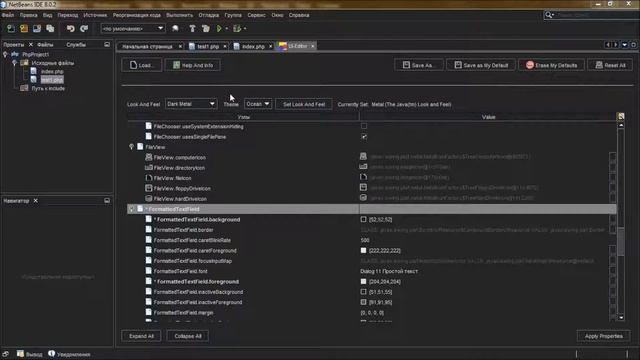Toggle the checkbox ending the FormattedTextField.inactiveBackground row
Image resolution: width=640 pixels, height=360 pixels.
pos(613,292)
